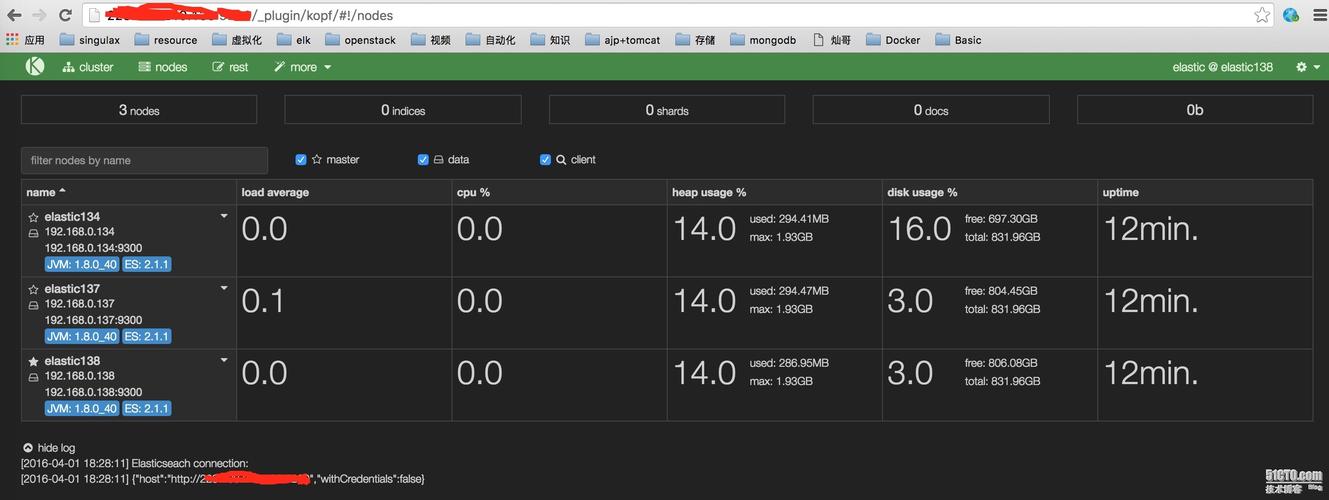This screenshot has width=1329, height=500.
Task: Open settings gear in navbar
Action: (1301, 67)
